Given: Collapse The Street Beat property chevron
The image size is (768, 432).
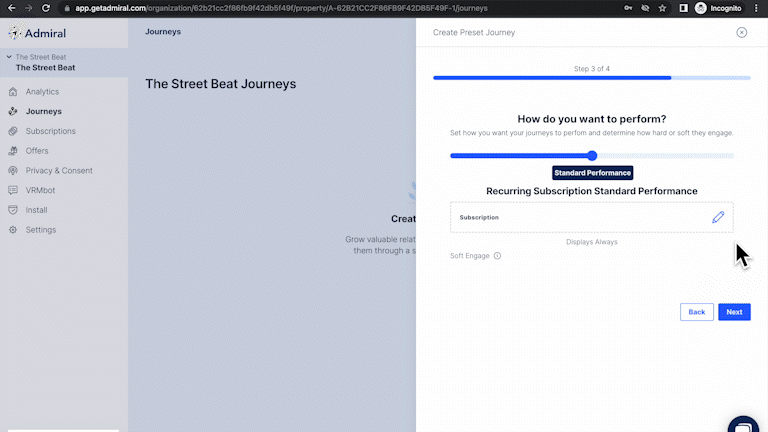Looking at the screenshot, I should coord(9,57).
